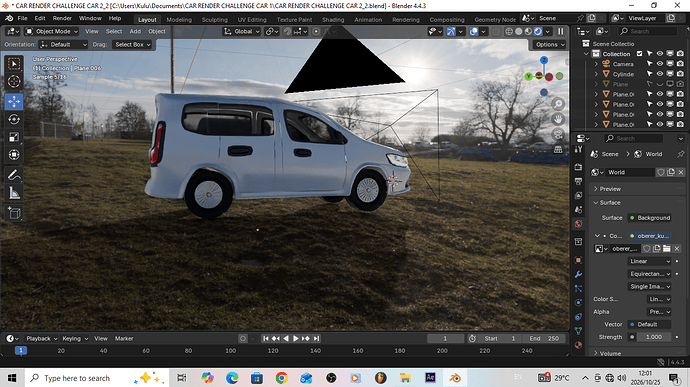Screen dimensions: 690x387
Task: Click the zoom viewport magnifier icon
Action: coord(558,104)
